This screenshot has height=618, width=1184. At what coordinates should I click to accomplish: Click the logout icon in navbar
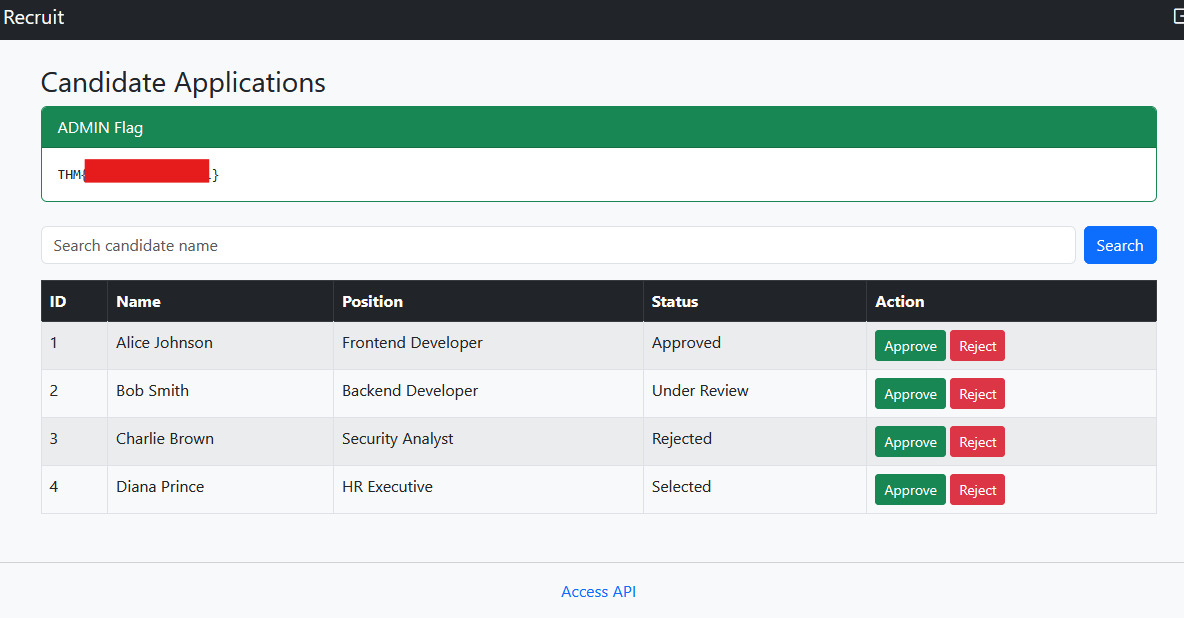tap(1179, 17)
